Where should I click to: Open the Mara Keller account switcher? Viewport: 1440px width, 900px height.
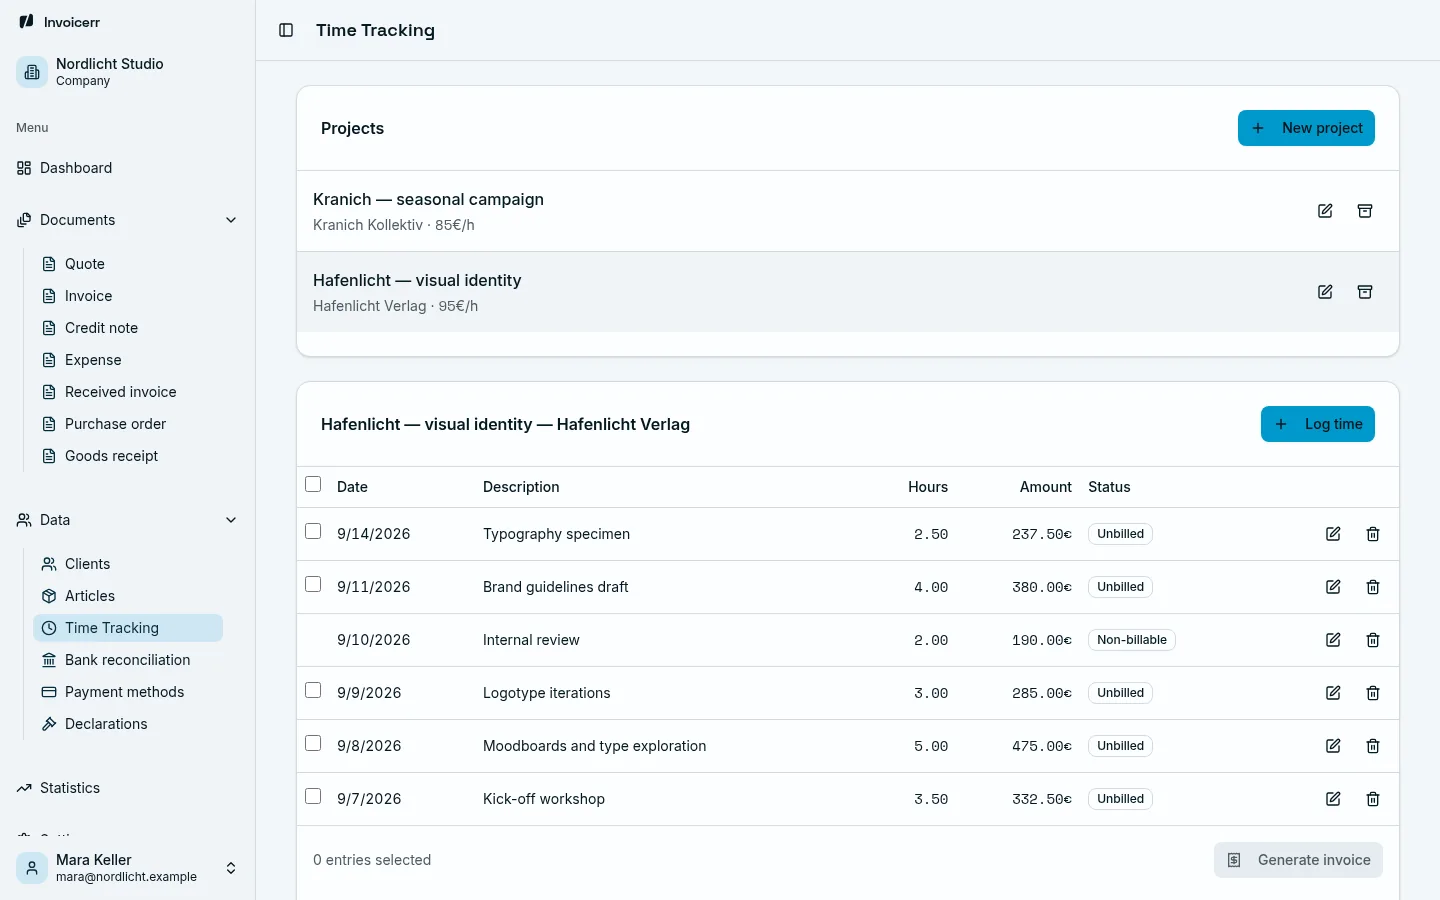tap(127, 868)
